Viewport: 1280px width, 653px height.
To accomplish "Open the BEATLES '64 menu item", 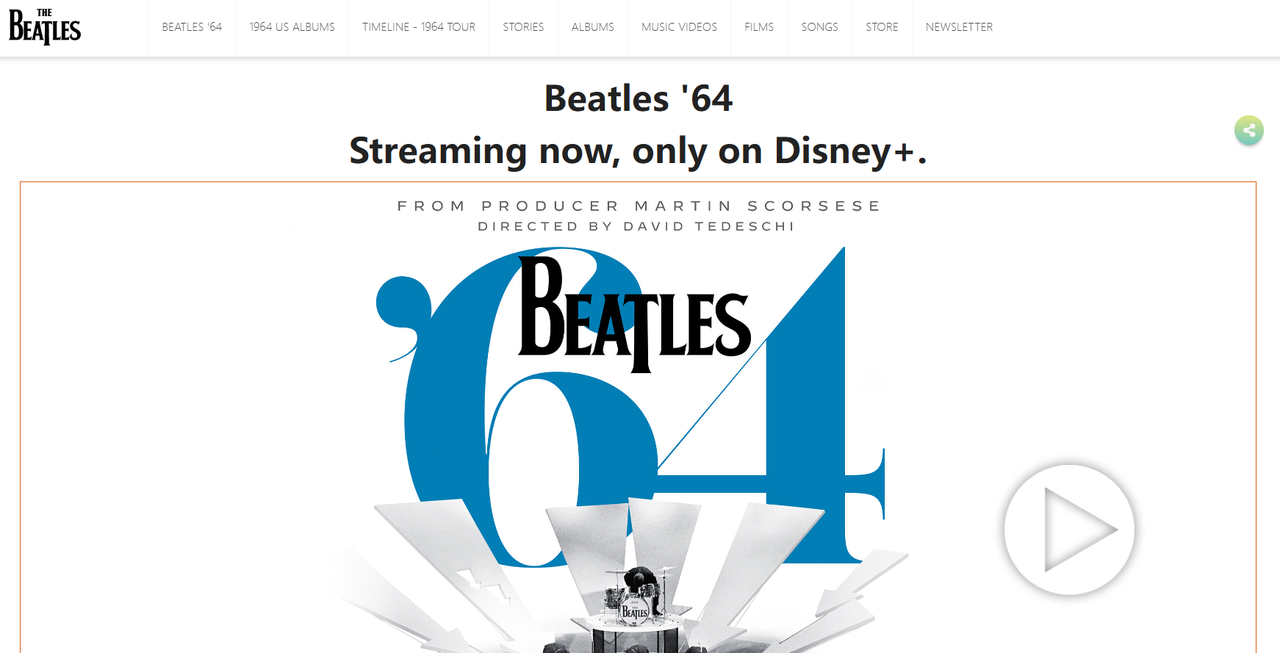I will (192, 27).
